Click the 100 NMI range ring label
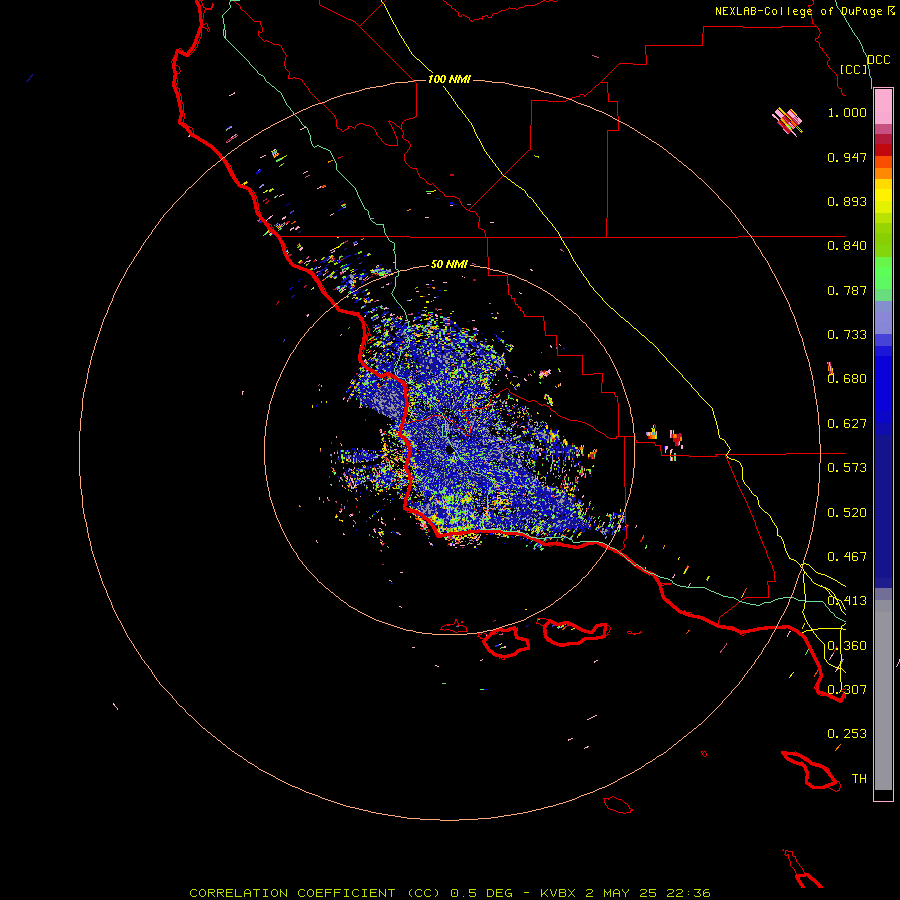 tap(449, 79)
